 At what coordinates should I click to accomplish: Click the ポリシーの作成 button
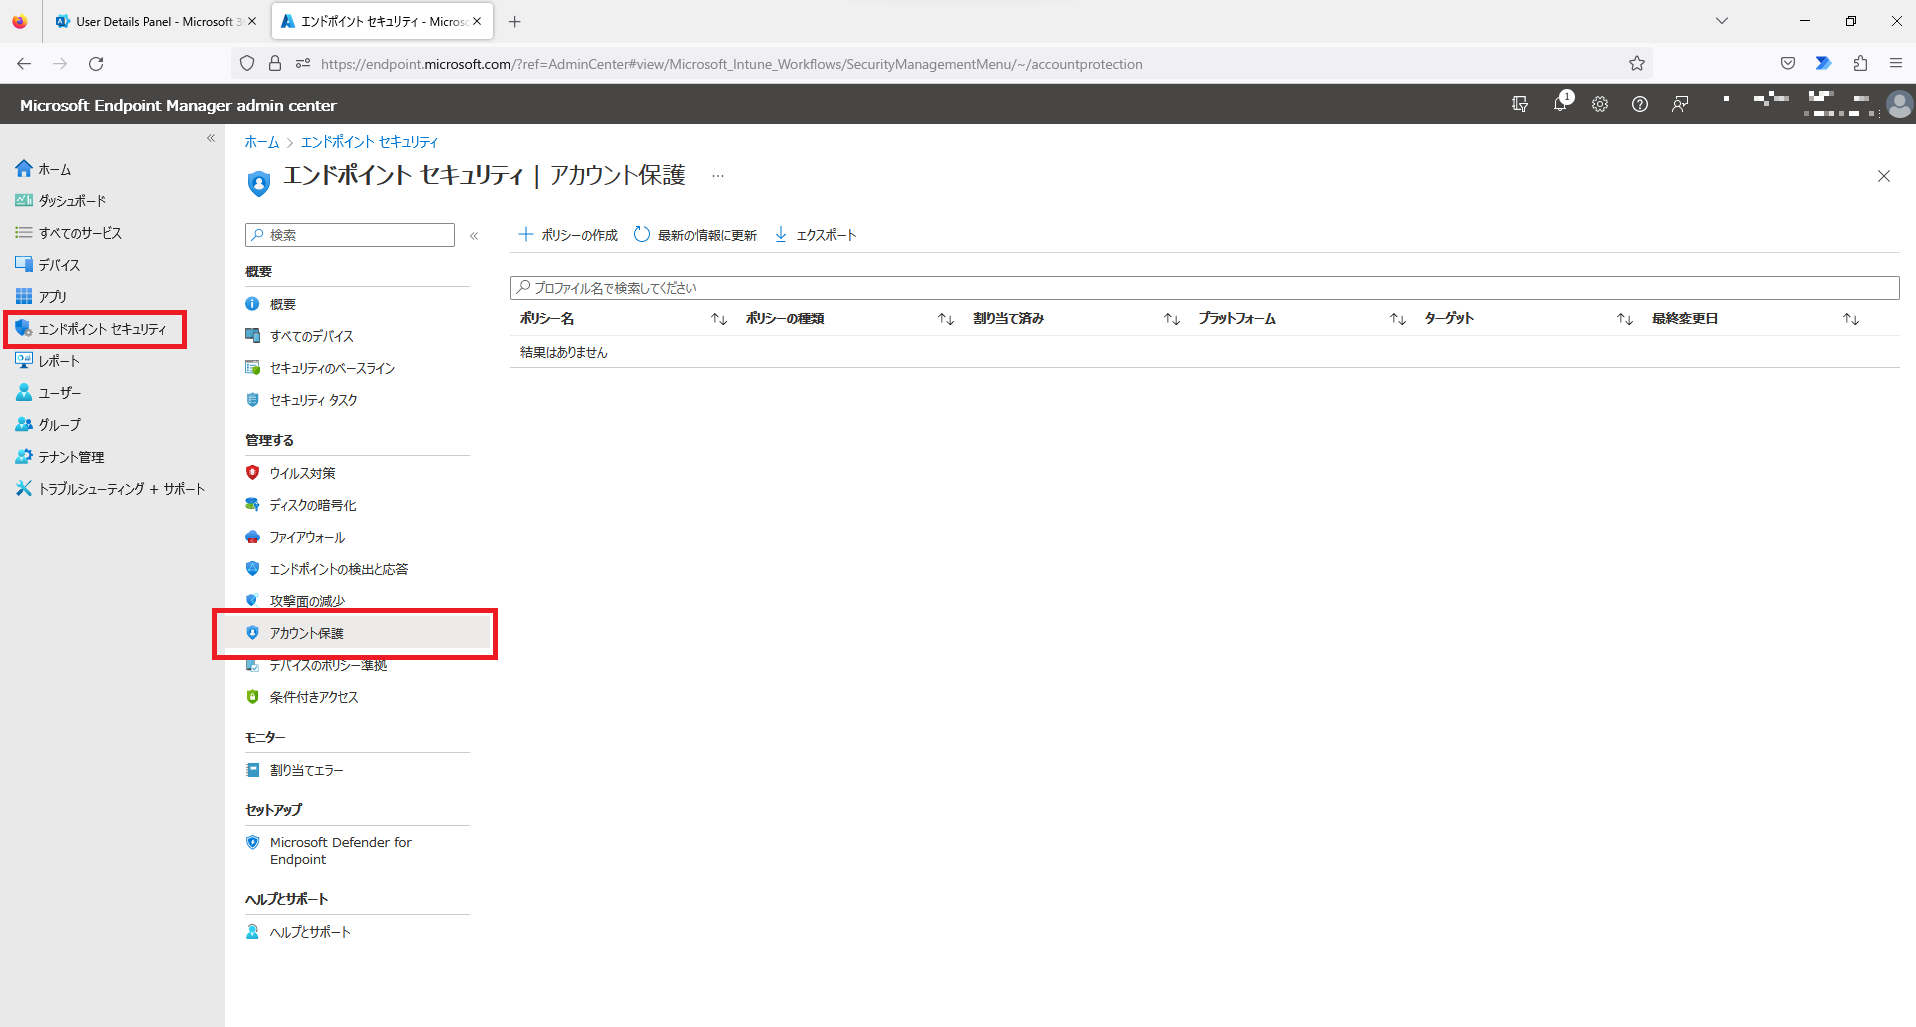click(568, 235)
